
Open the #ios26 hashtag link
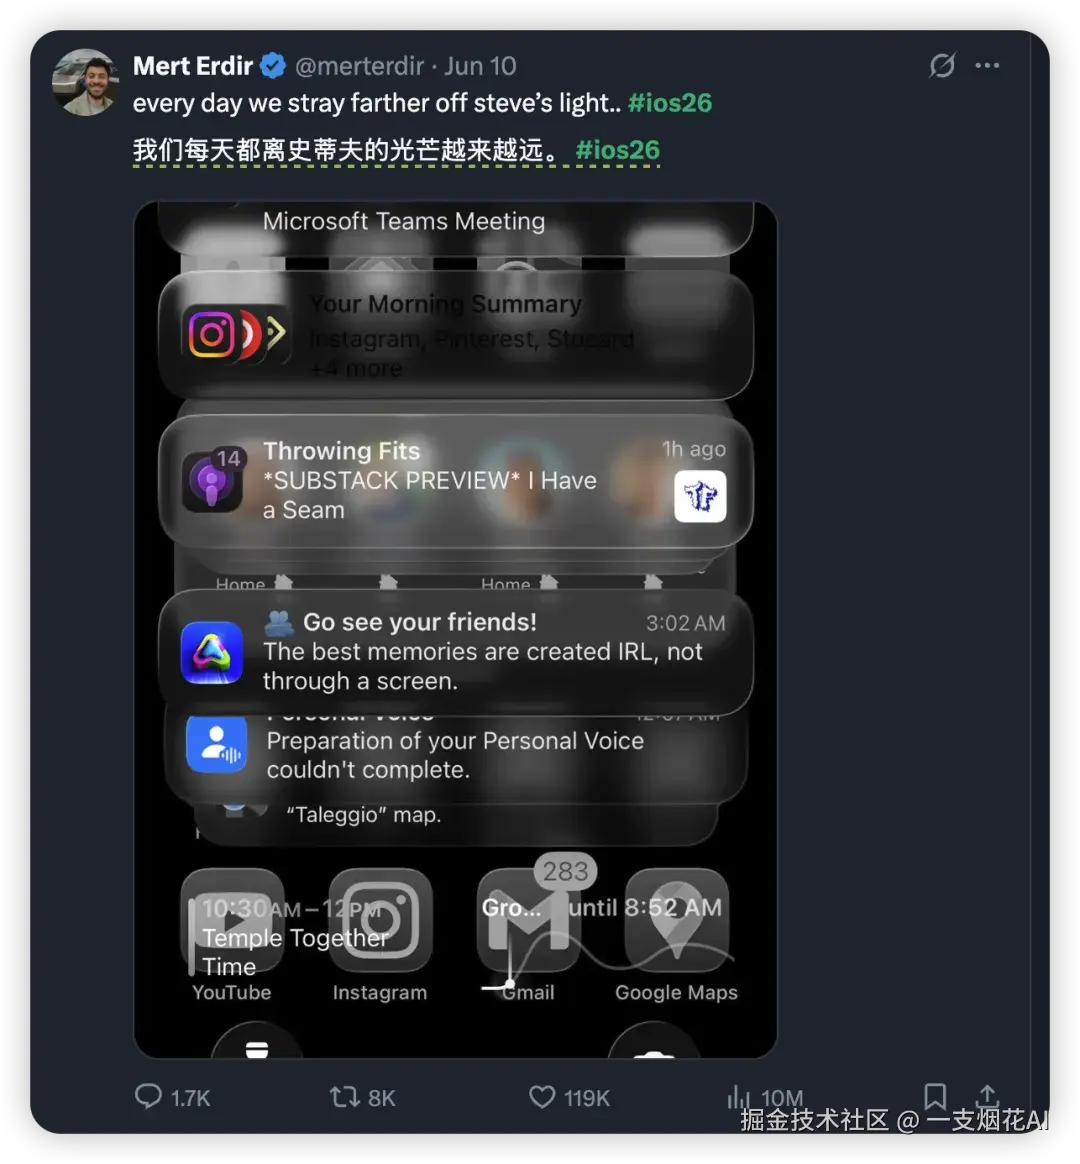click(670, 102)
